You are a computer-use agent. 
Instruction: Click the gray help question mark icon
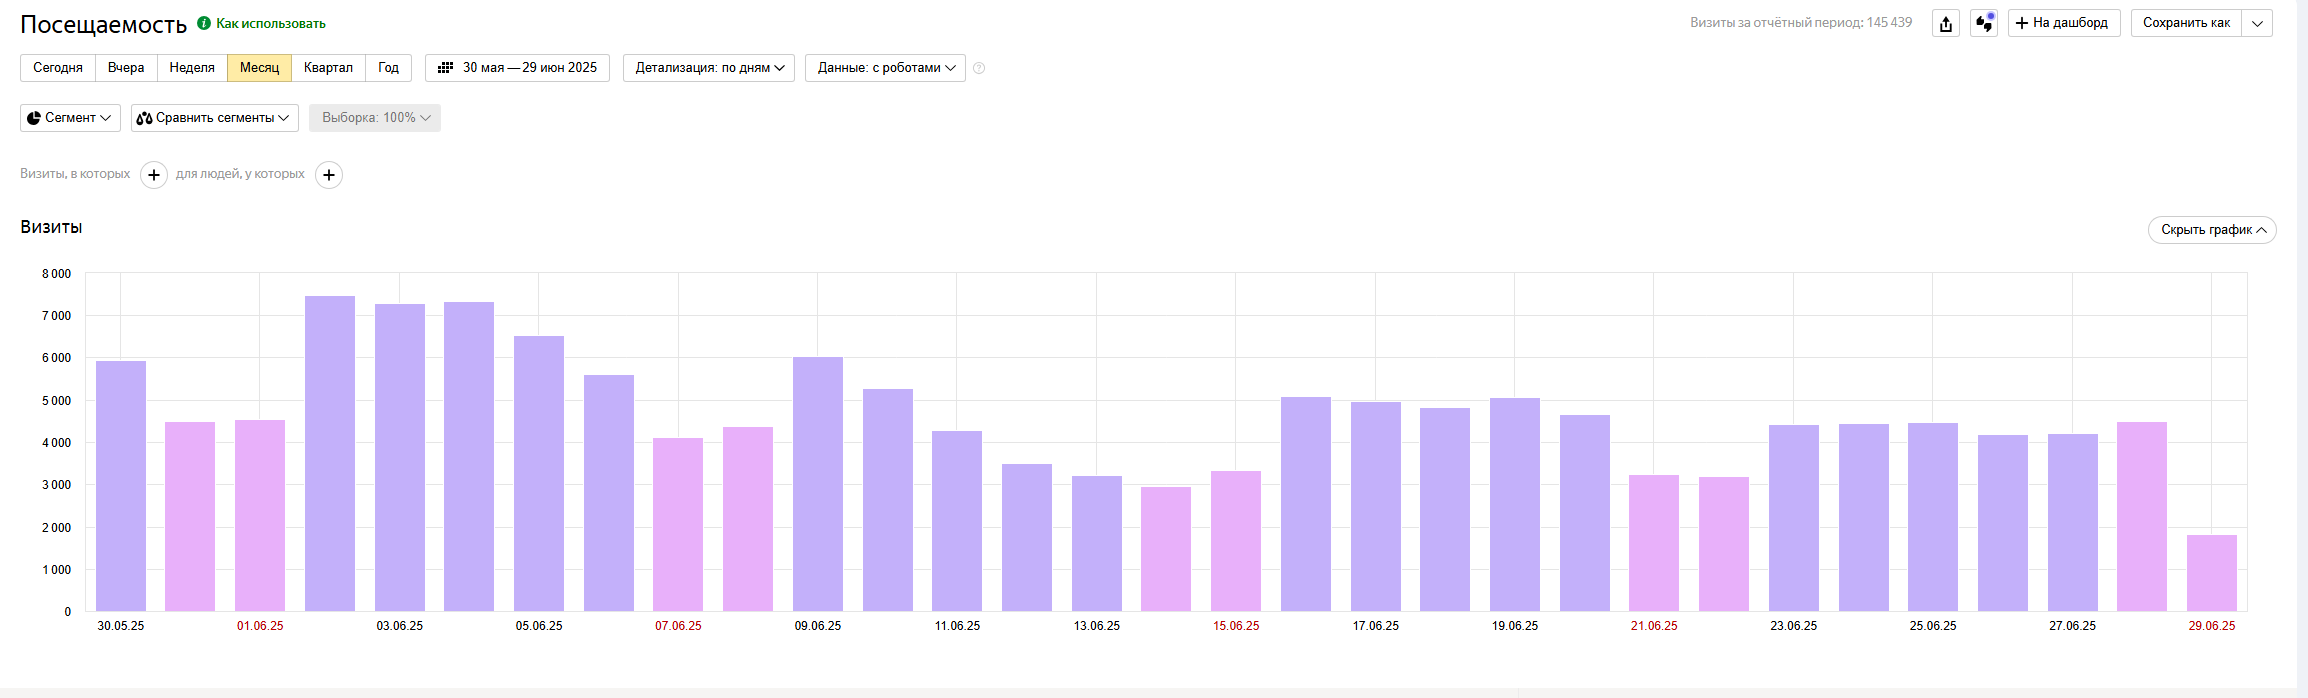[x=979, y=68]
